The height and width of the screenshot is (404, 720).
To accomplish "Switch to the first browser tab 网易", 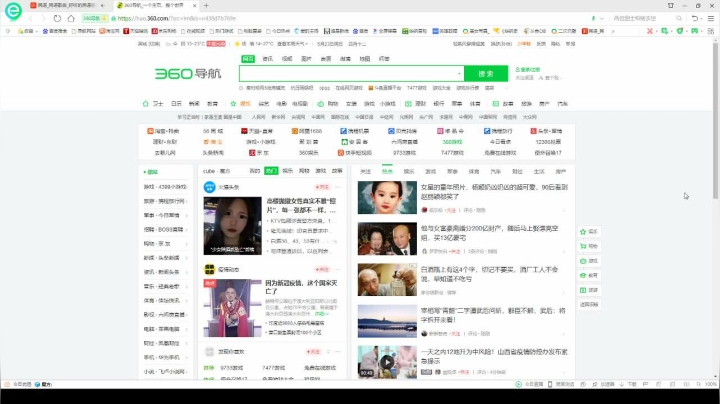I will coord(66,6).
